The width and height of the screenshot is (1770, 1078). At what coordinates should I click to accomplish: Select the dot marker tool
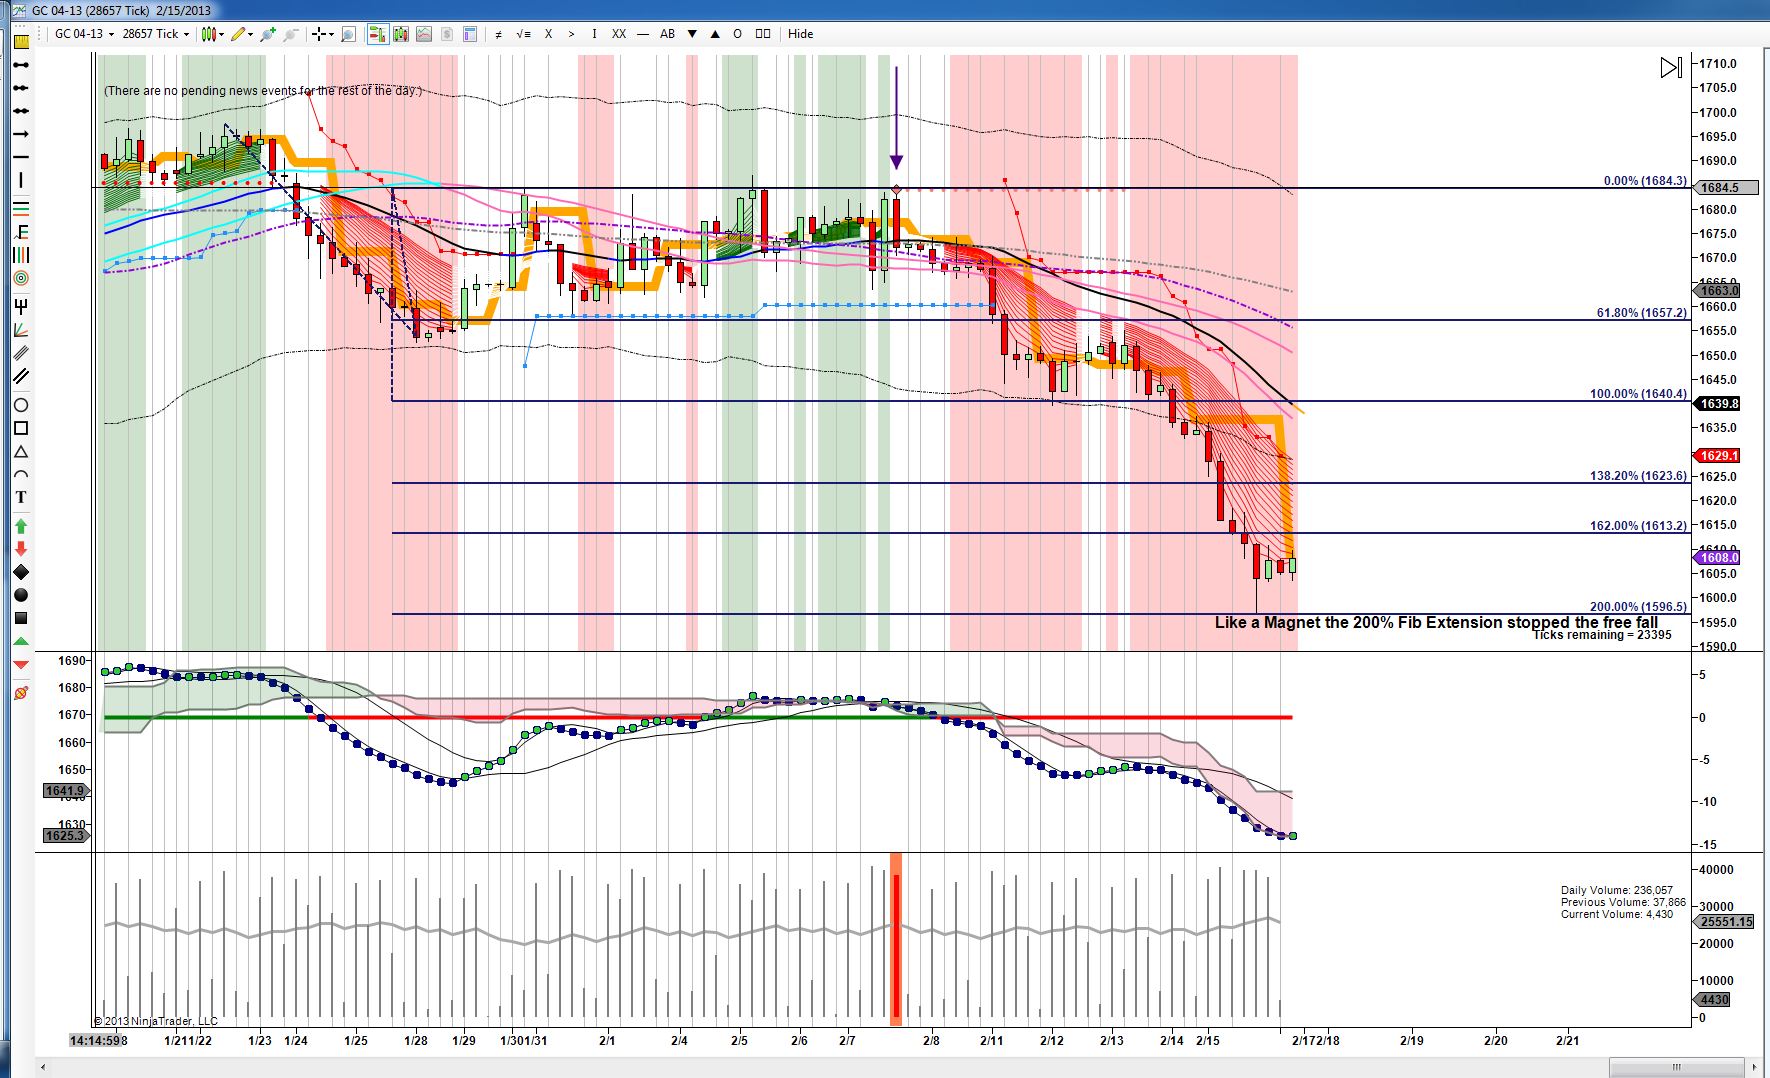(19, 595)
